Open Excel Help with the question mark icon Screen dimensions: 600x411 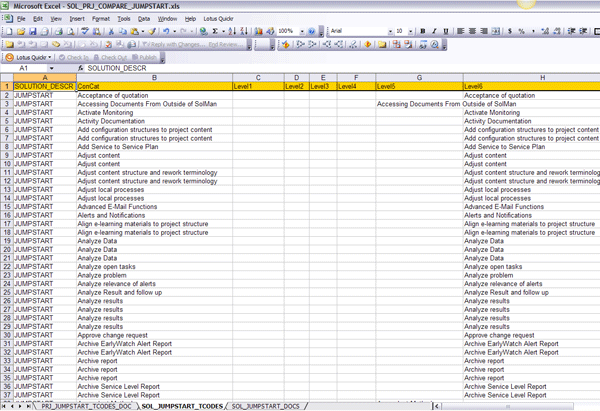(x=311, y=31)
